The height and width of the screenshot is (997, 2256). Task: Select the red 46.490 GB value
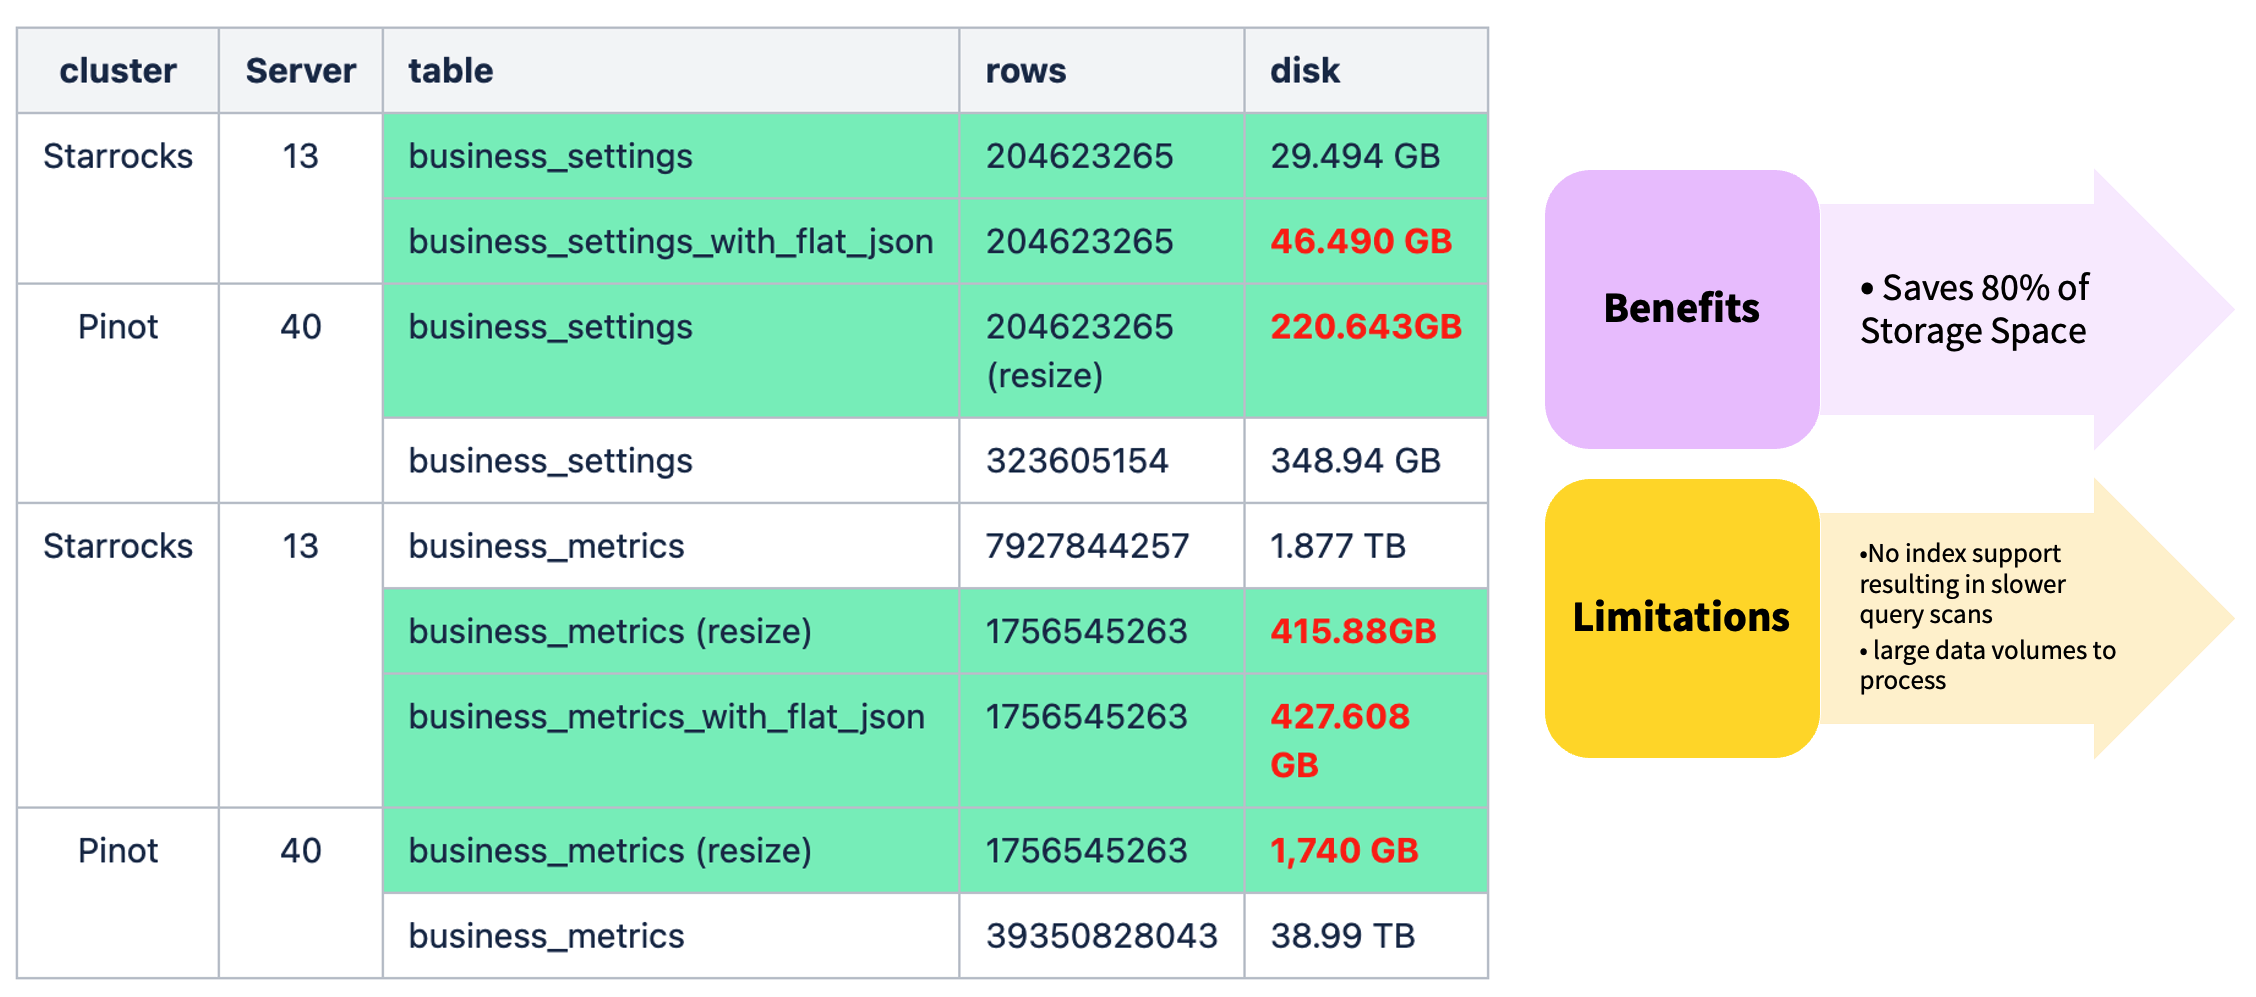tap(1361, 241)
